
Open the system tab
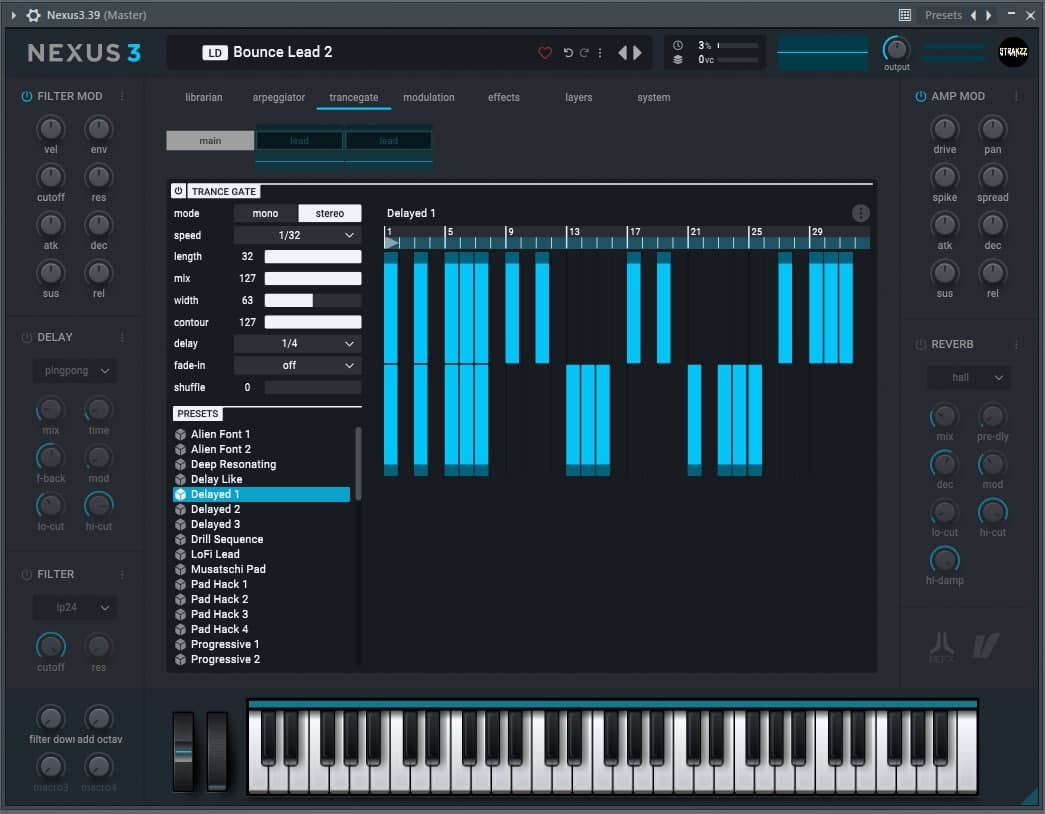(x=654, y=97)
